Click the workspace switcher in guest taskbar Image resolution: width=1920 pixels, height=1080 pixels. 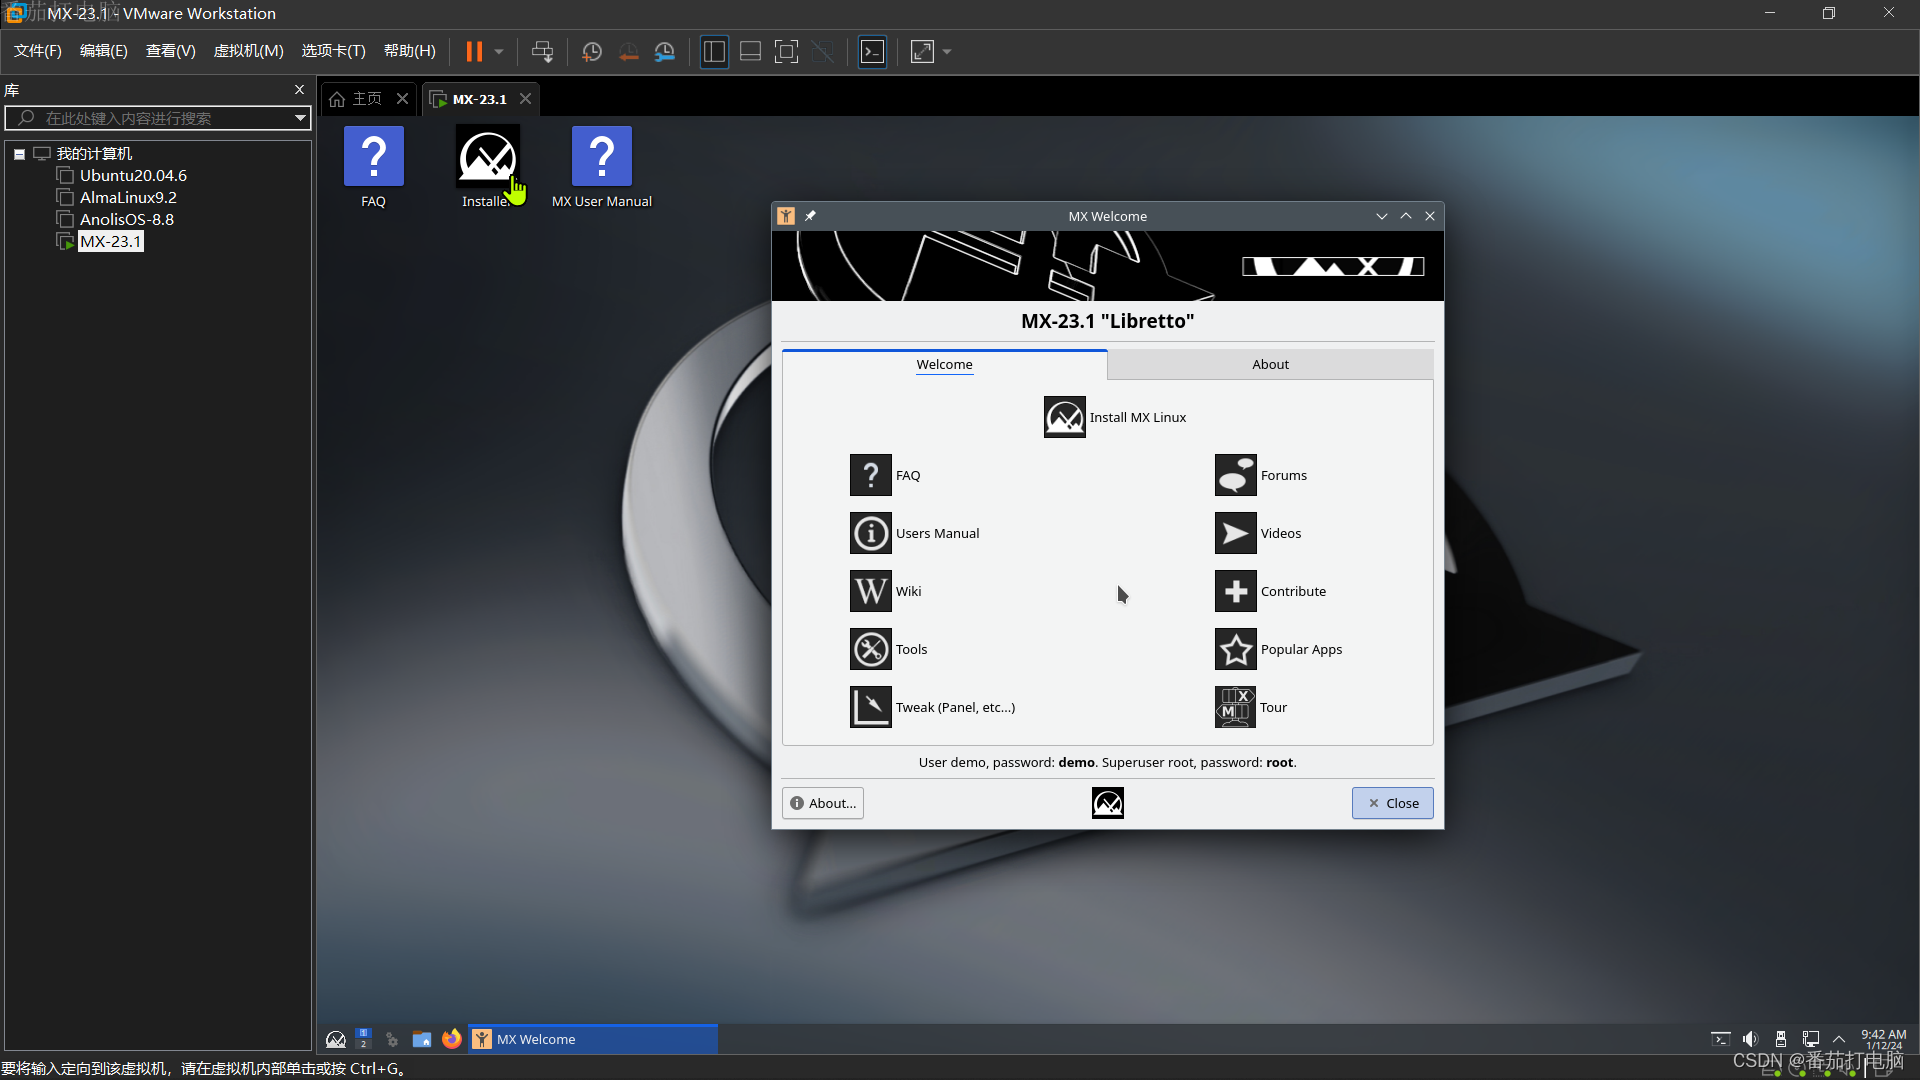pyautogui.click(x=363, y=1039)
